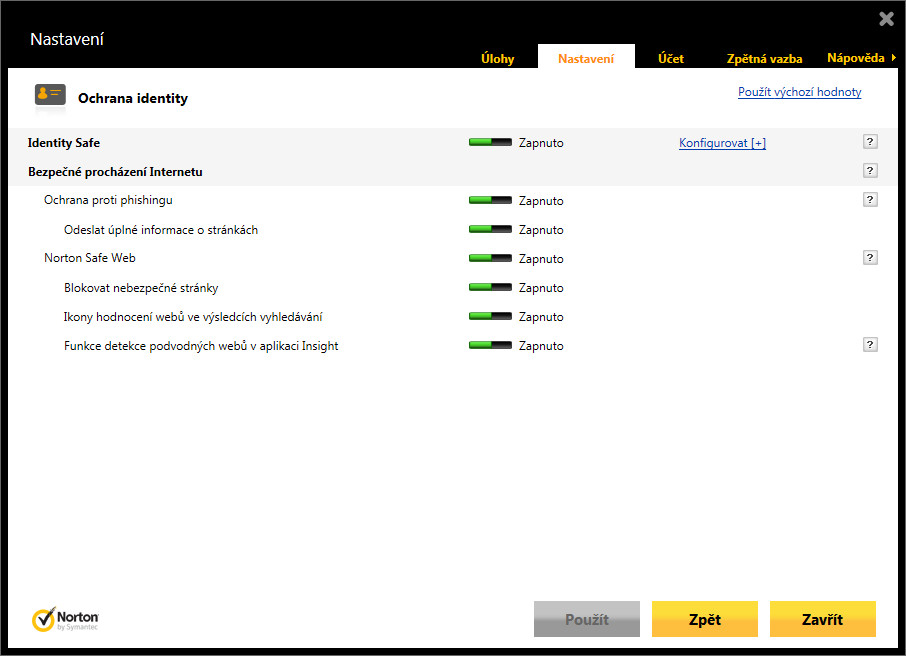Close settings with the Zavřít button
This screenshot has width=906, height=656.
click(x=823, y=619)
